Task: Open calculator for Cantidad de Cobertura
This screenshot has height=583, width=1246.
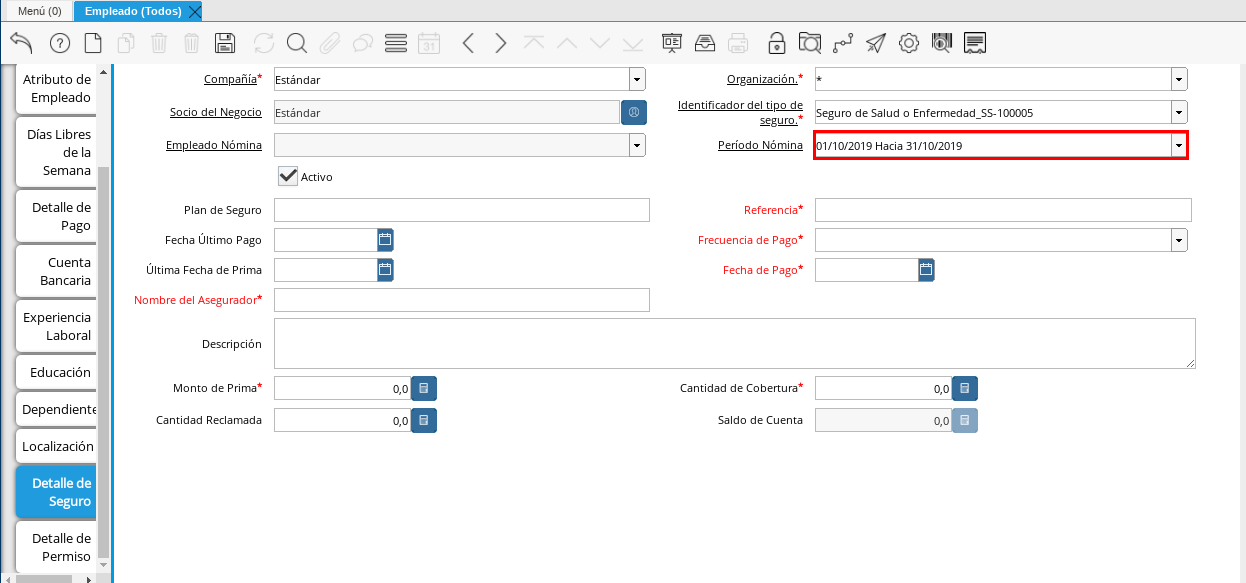Action: click(x=965, y=388)
